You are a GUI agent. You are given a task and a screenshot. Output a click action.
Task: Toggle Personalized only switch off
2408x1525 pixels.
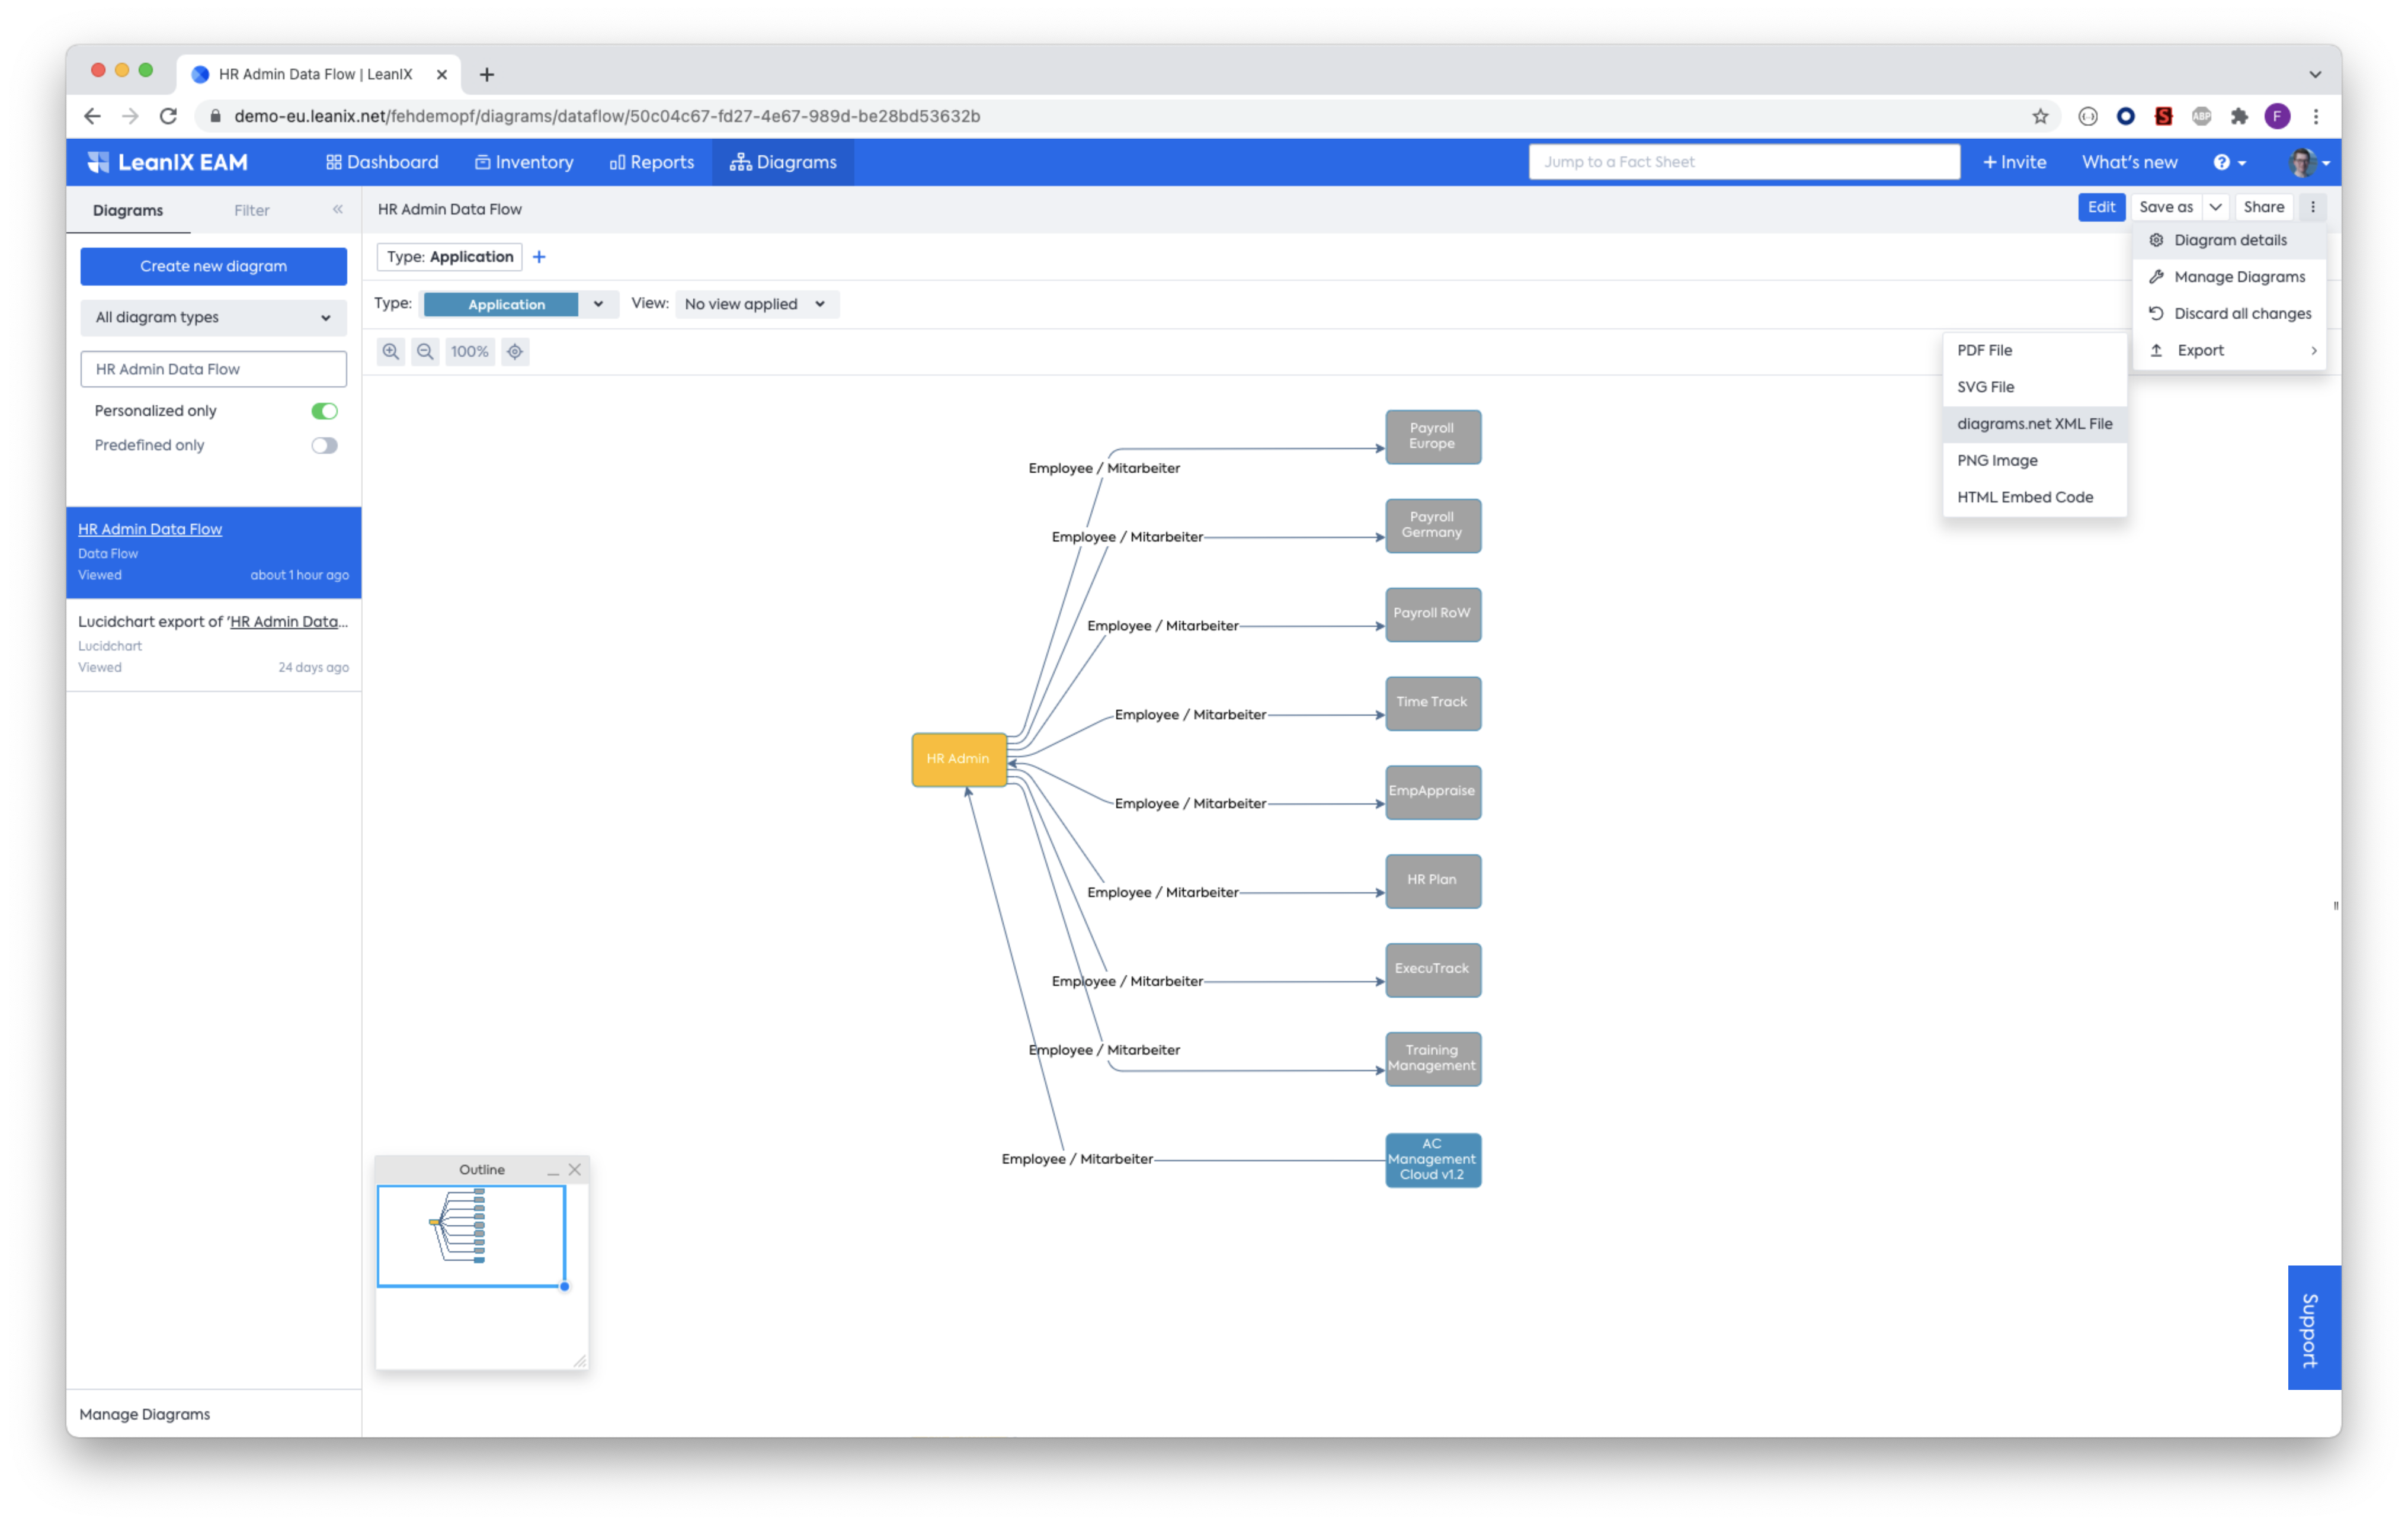tap(324, 411)
